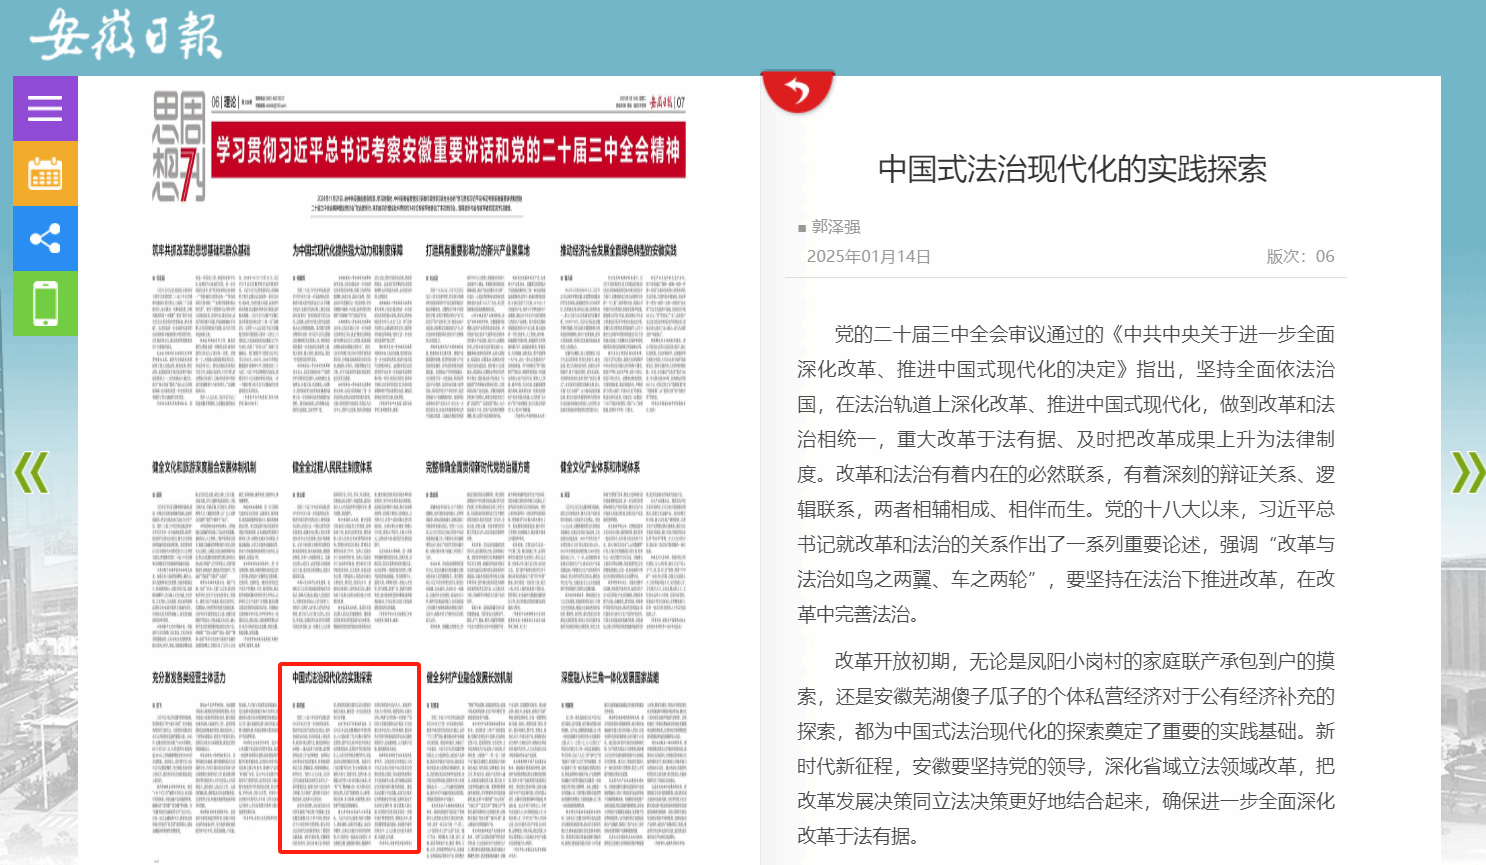Open article 打造具有重要影响力的新兴产业聚集地

coord(478,250)
